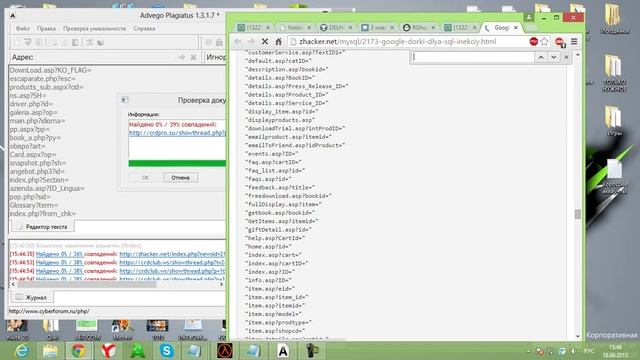Image resolution: width=640 pixels, height=360 pixels.
Task: Open the Chrome hamburger menu
Action: click(x=574, y=42)
